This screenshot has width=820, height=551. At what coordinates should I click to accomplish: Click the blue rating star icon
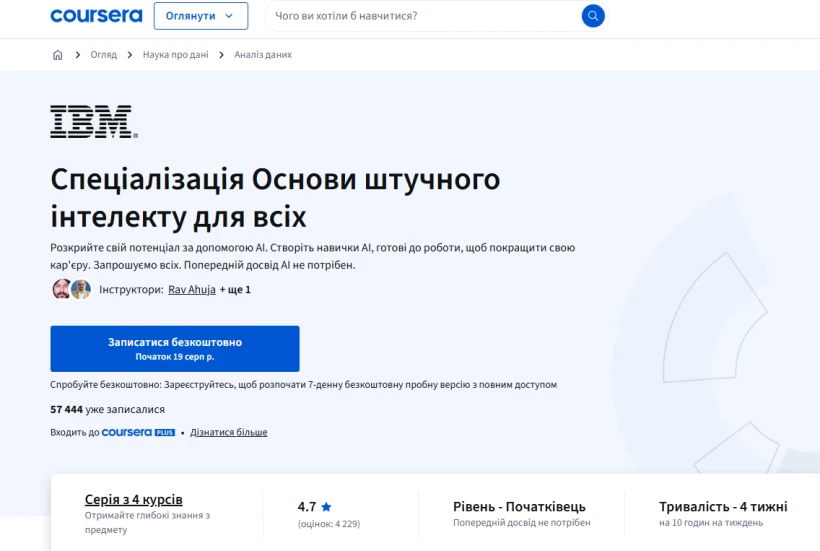coord(326,507)
